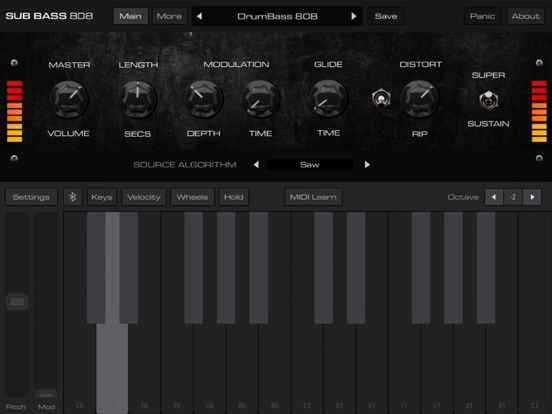
Task: Play the black key between G0 and A0
Action: pyautogui.click(x=226, y=268)
